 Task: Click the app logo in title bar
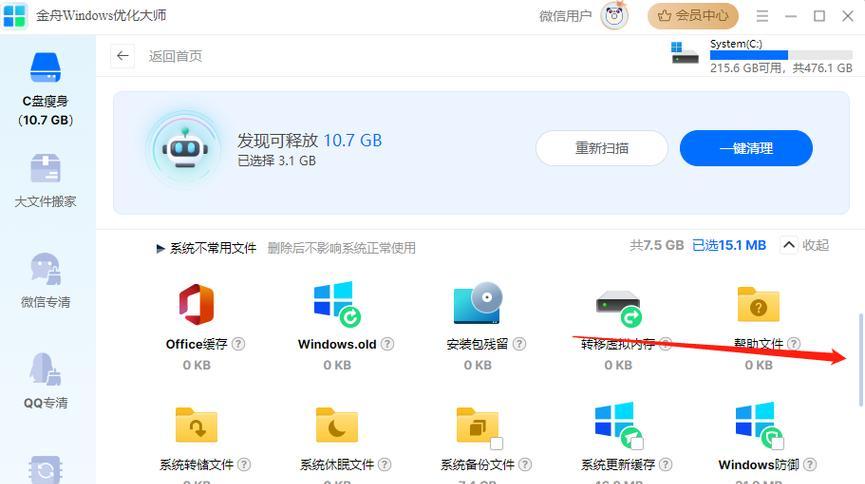point(14,15)
